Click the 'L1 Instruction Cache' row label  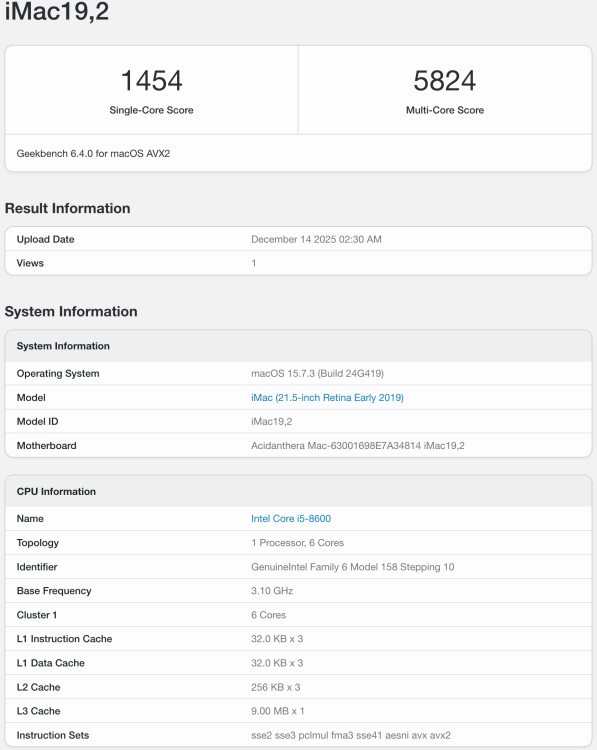point(65,639)
